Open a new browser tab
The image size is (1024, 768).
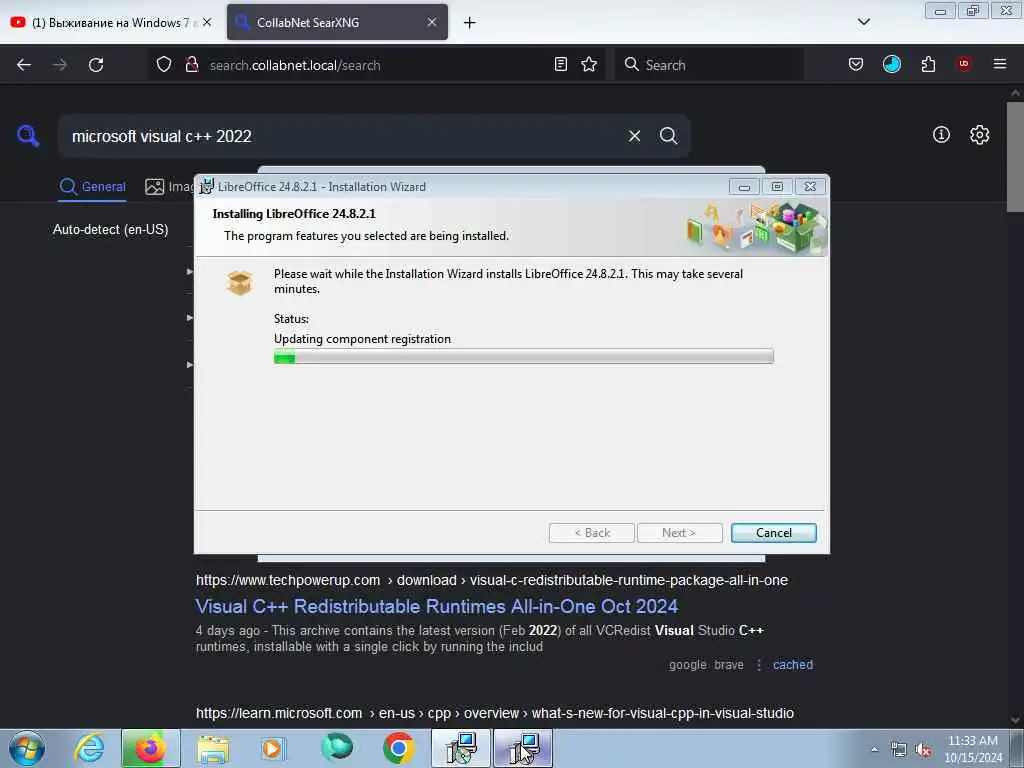click(x=470, y=23)
